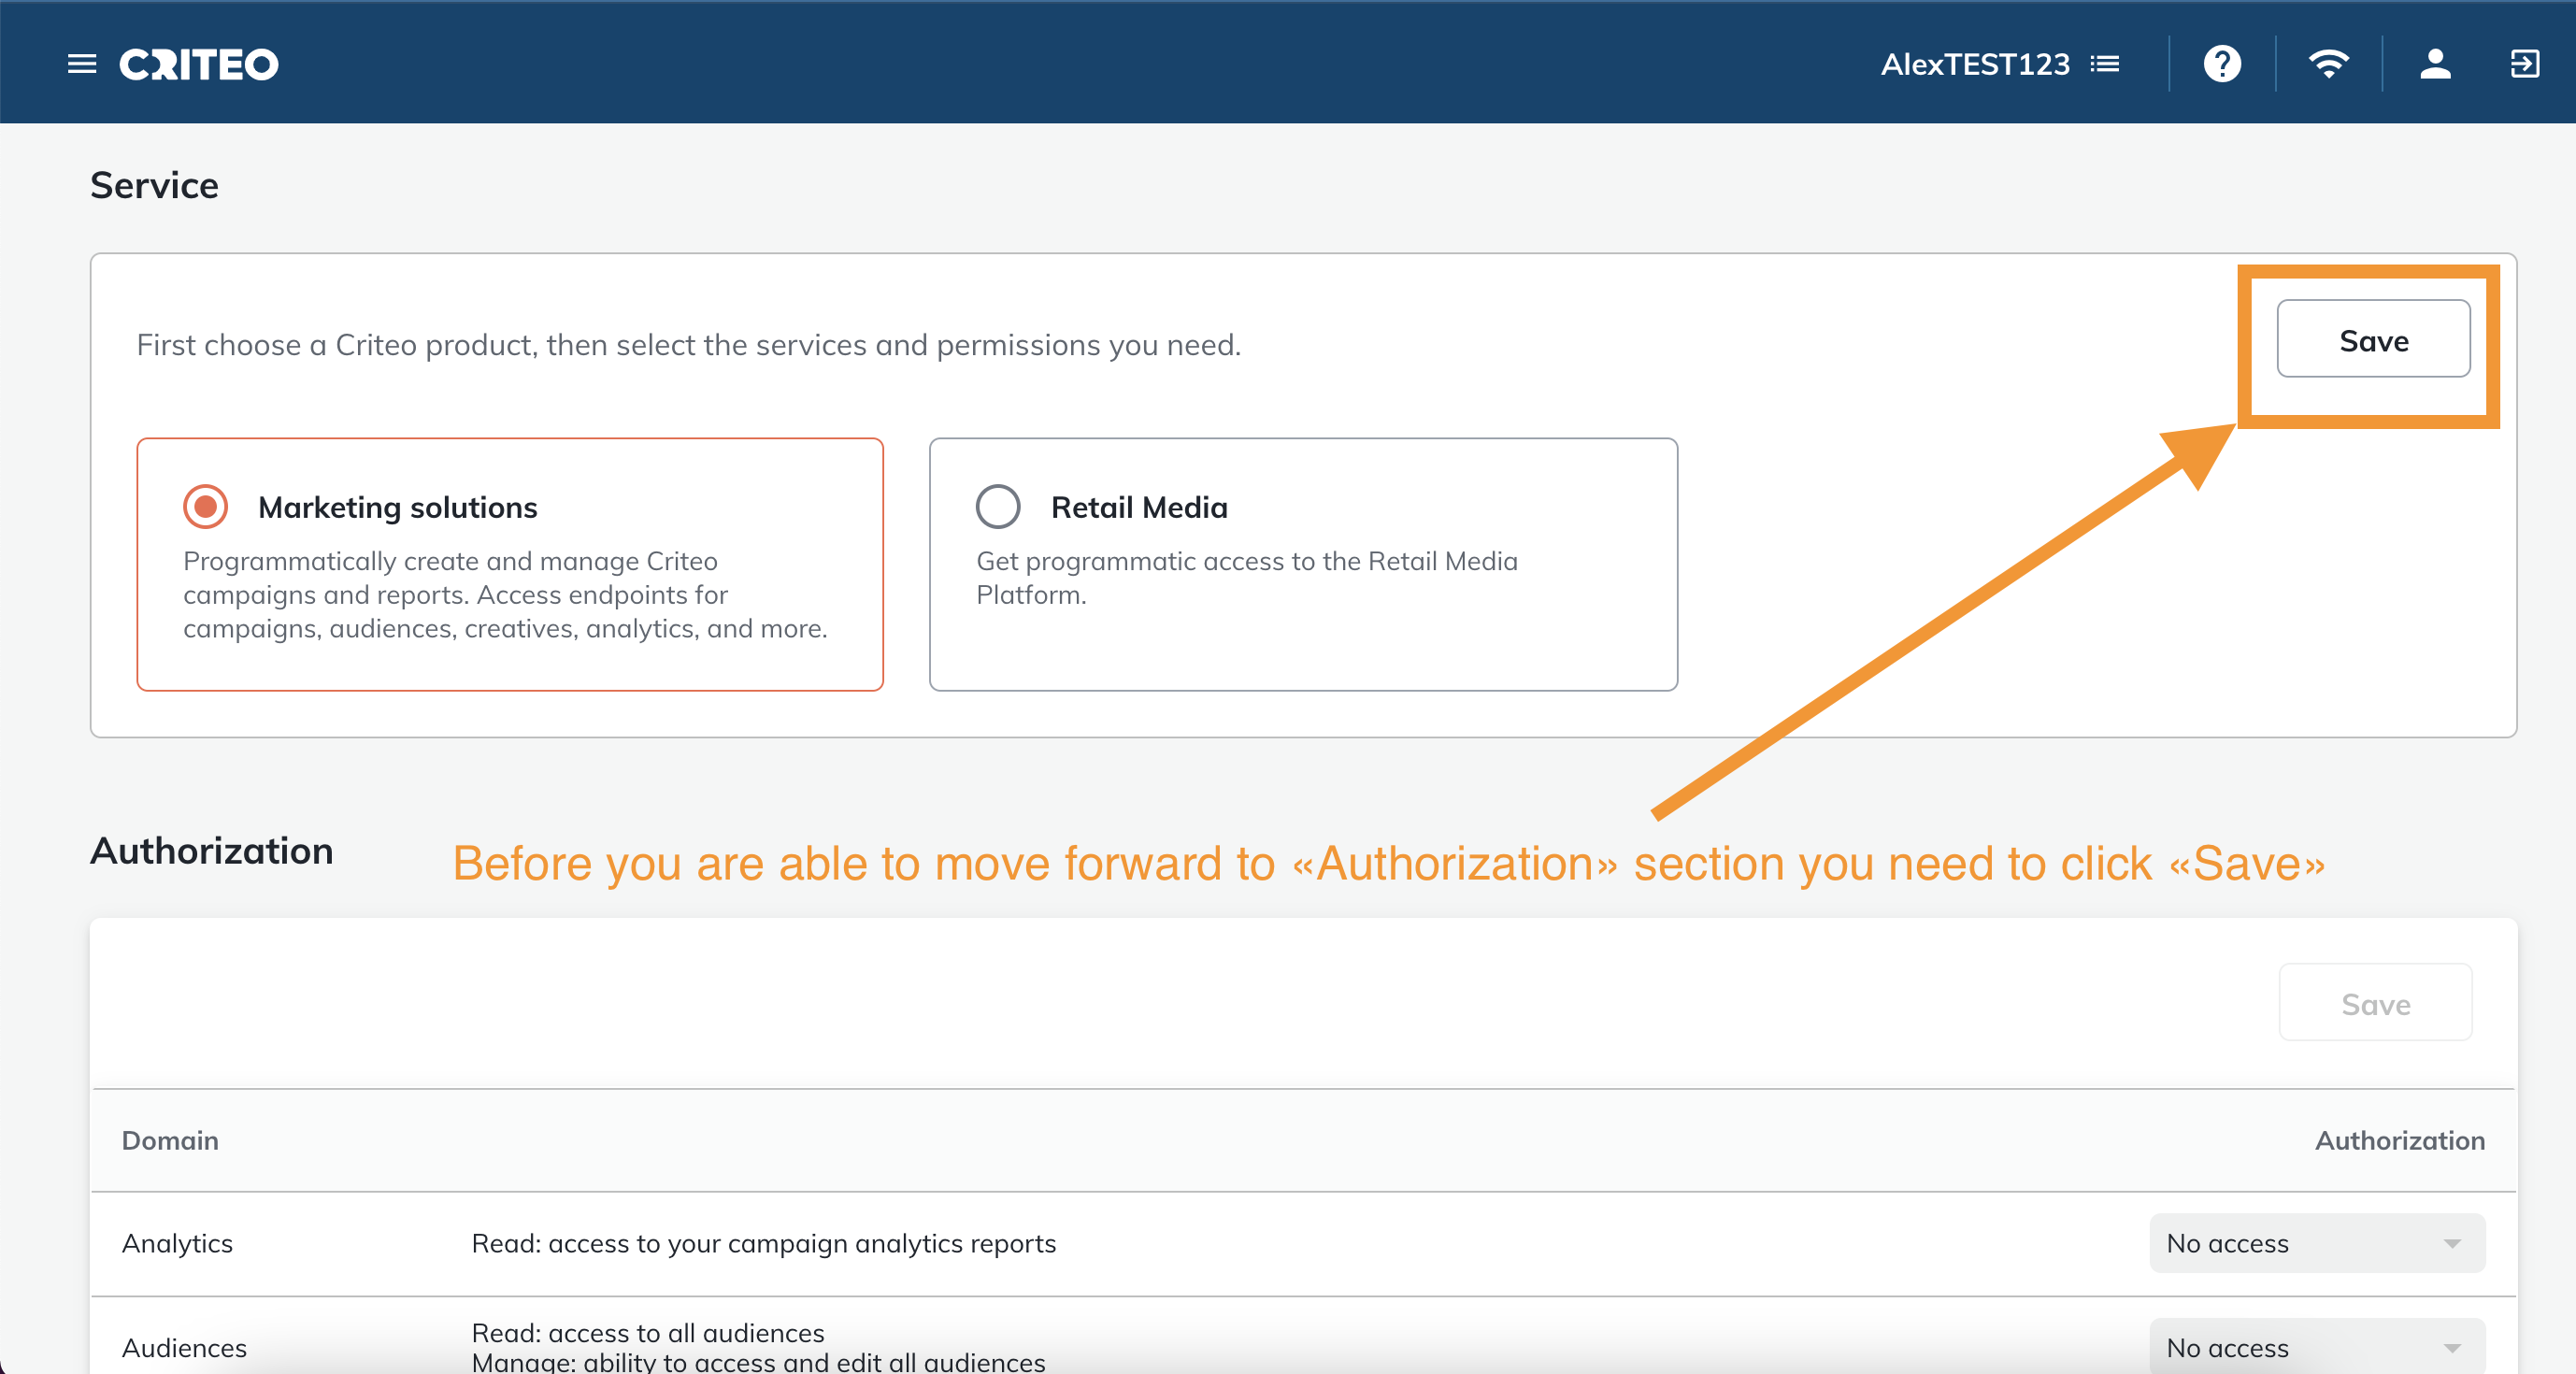Viewport: 2576px width, 1374px height.
Task: Click the Marketing solutions card description
Action: (505, 595)
